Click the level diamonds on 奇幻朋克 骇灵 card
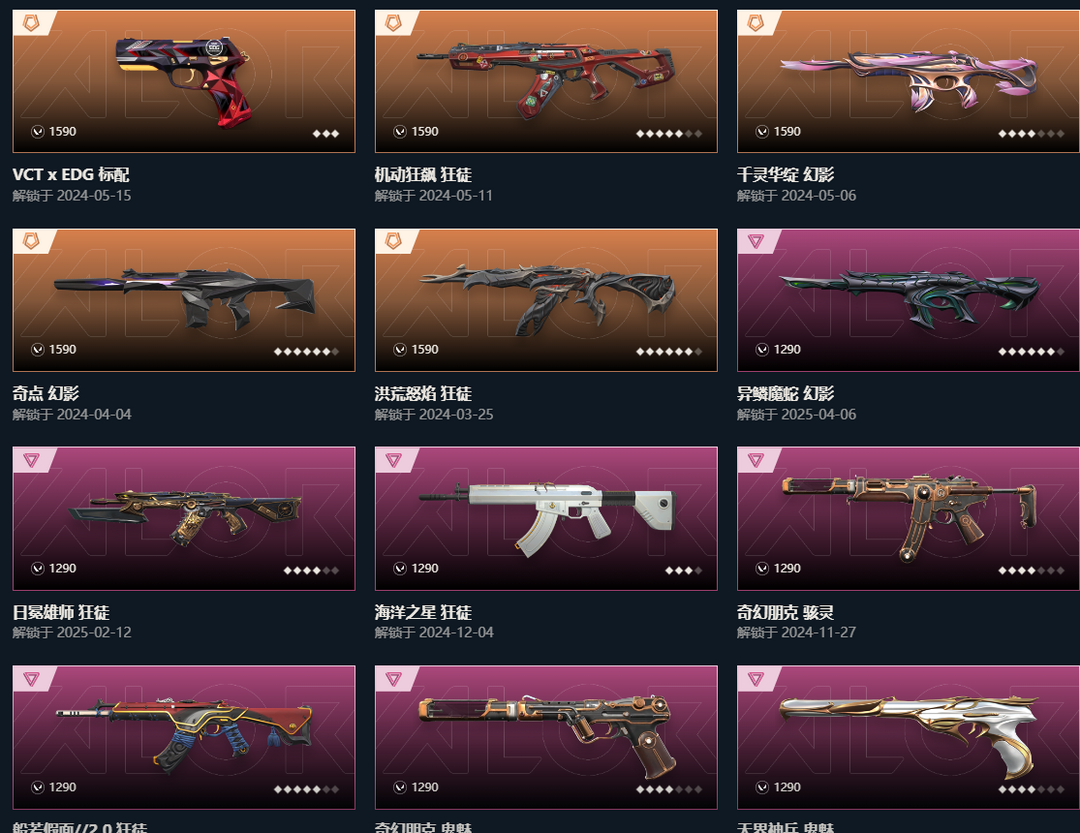The height and width of the screenshot is (833, 1080). (1031, 570)
